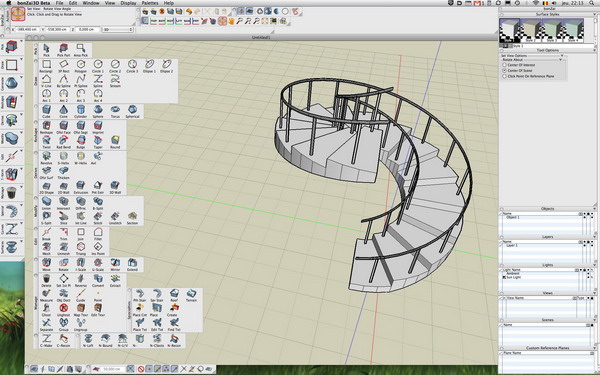
Task: Select the Pick Part tool
Action: [x=64, y=50]
